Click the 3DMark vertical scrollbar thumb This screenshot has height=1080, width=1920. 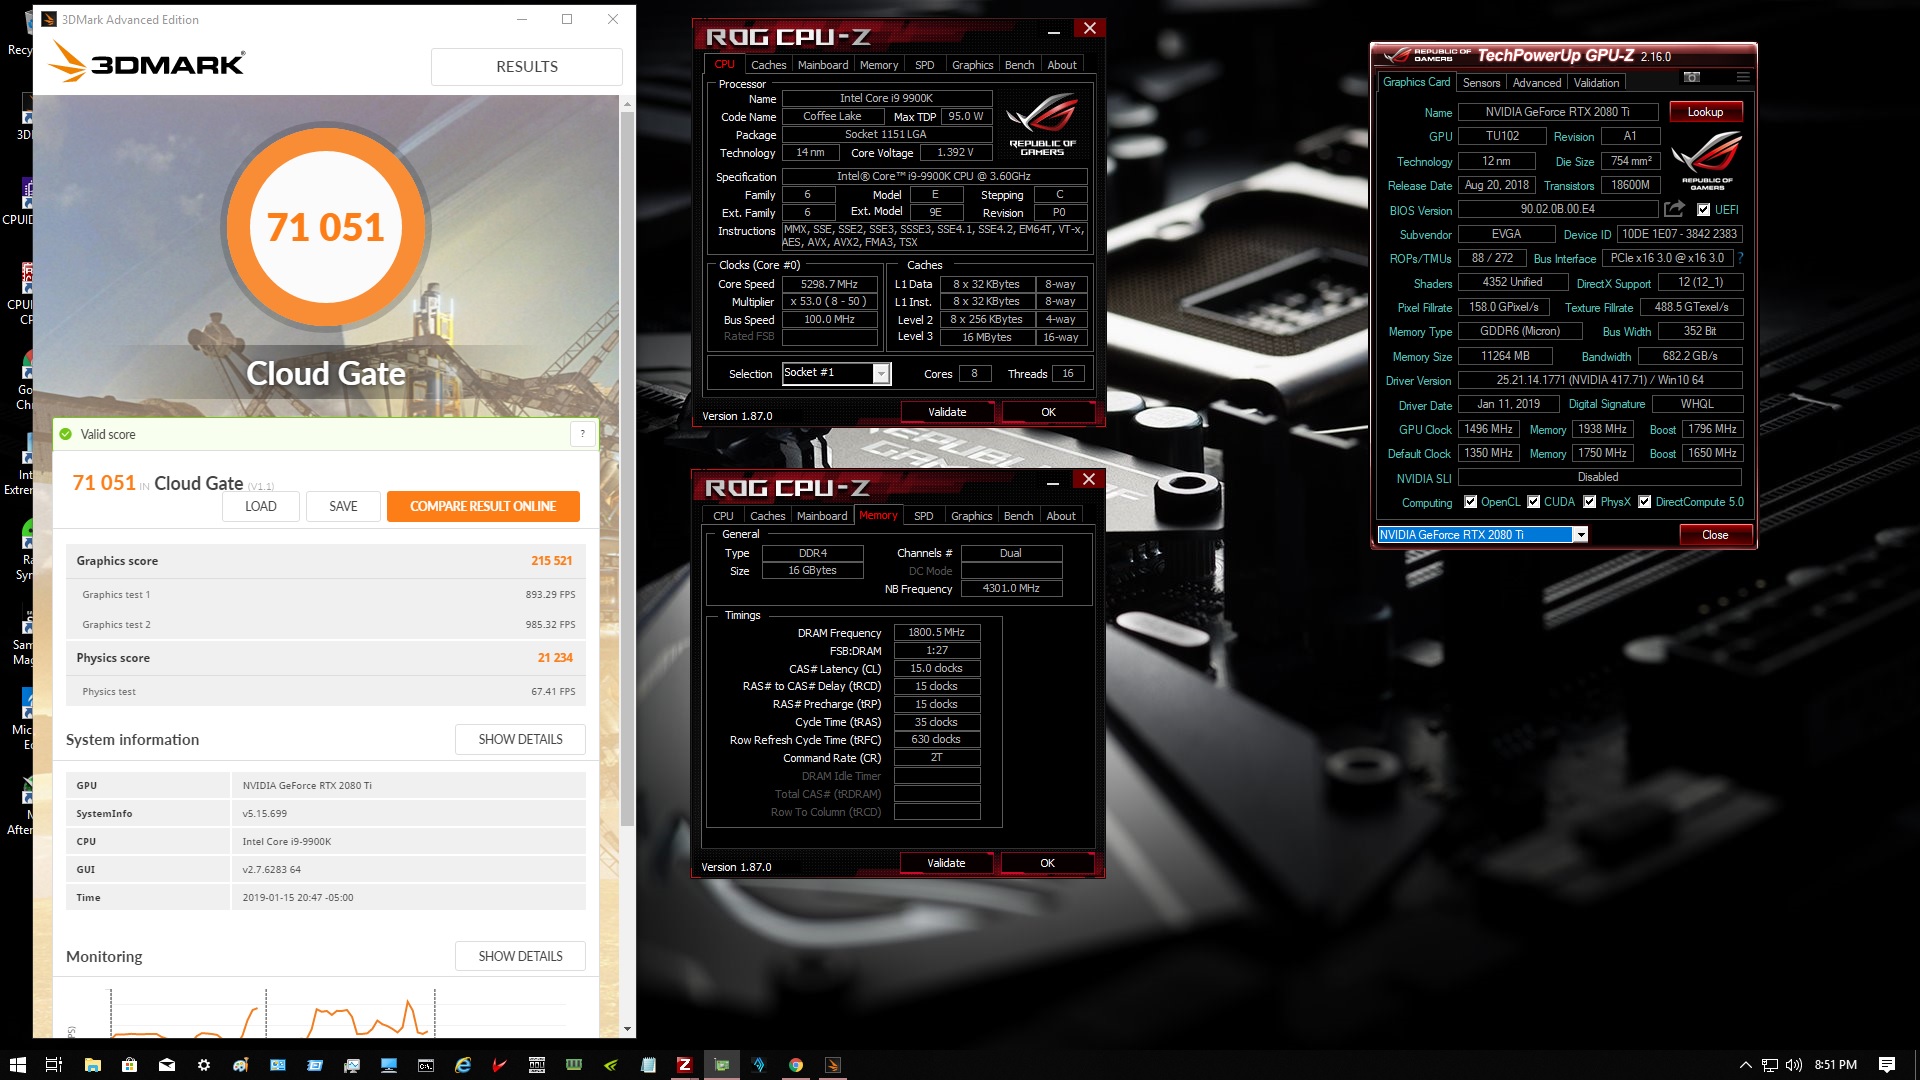(627, 468)
